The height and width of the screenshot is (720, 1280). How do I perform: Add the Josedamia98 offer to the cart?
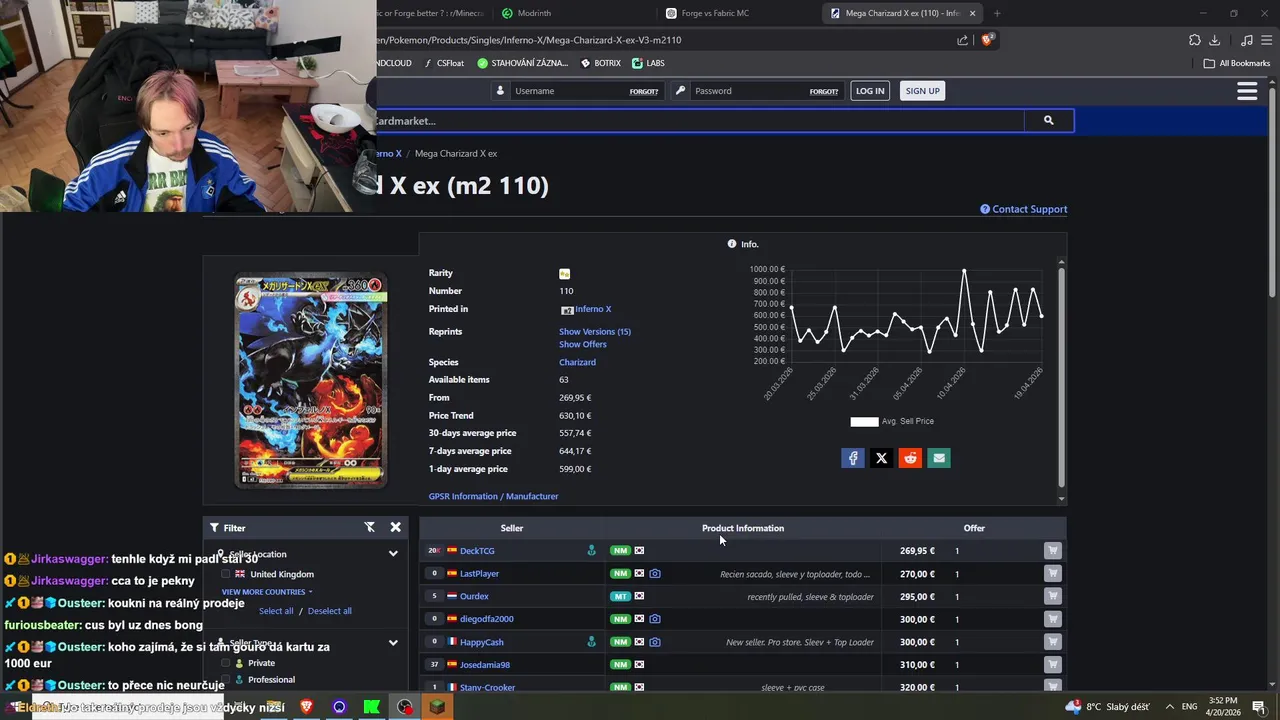[x=1052, y=665]
